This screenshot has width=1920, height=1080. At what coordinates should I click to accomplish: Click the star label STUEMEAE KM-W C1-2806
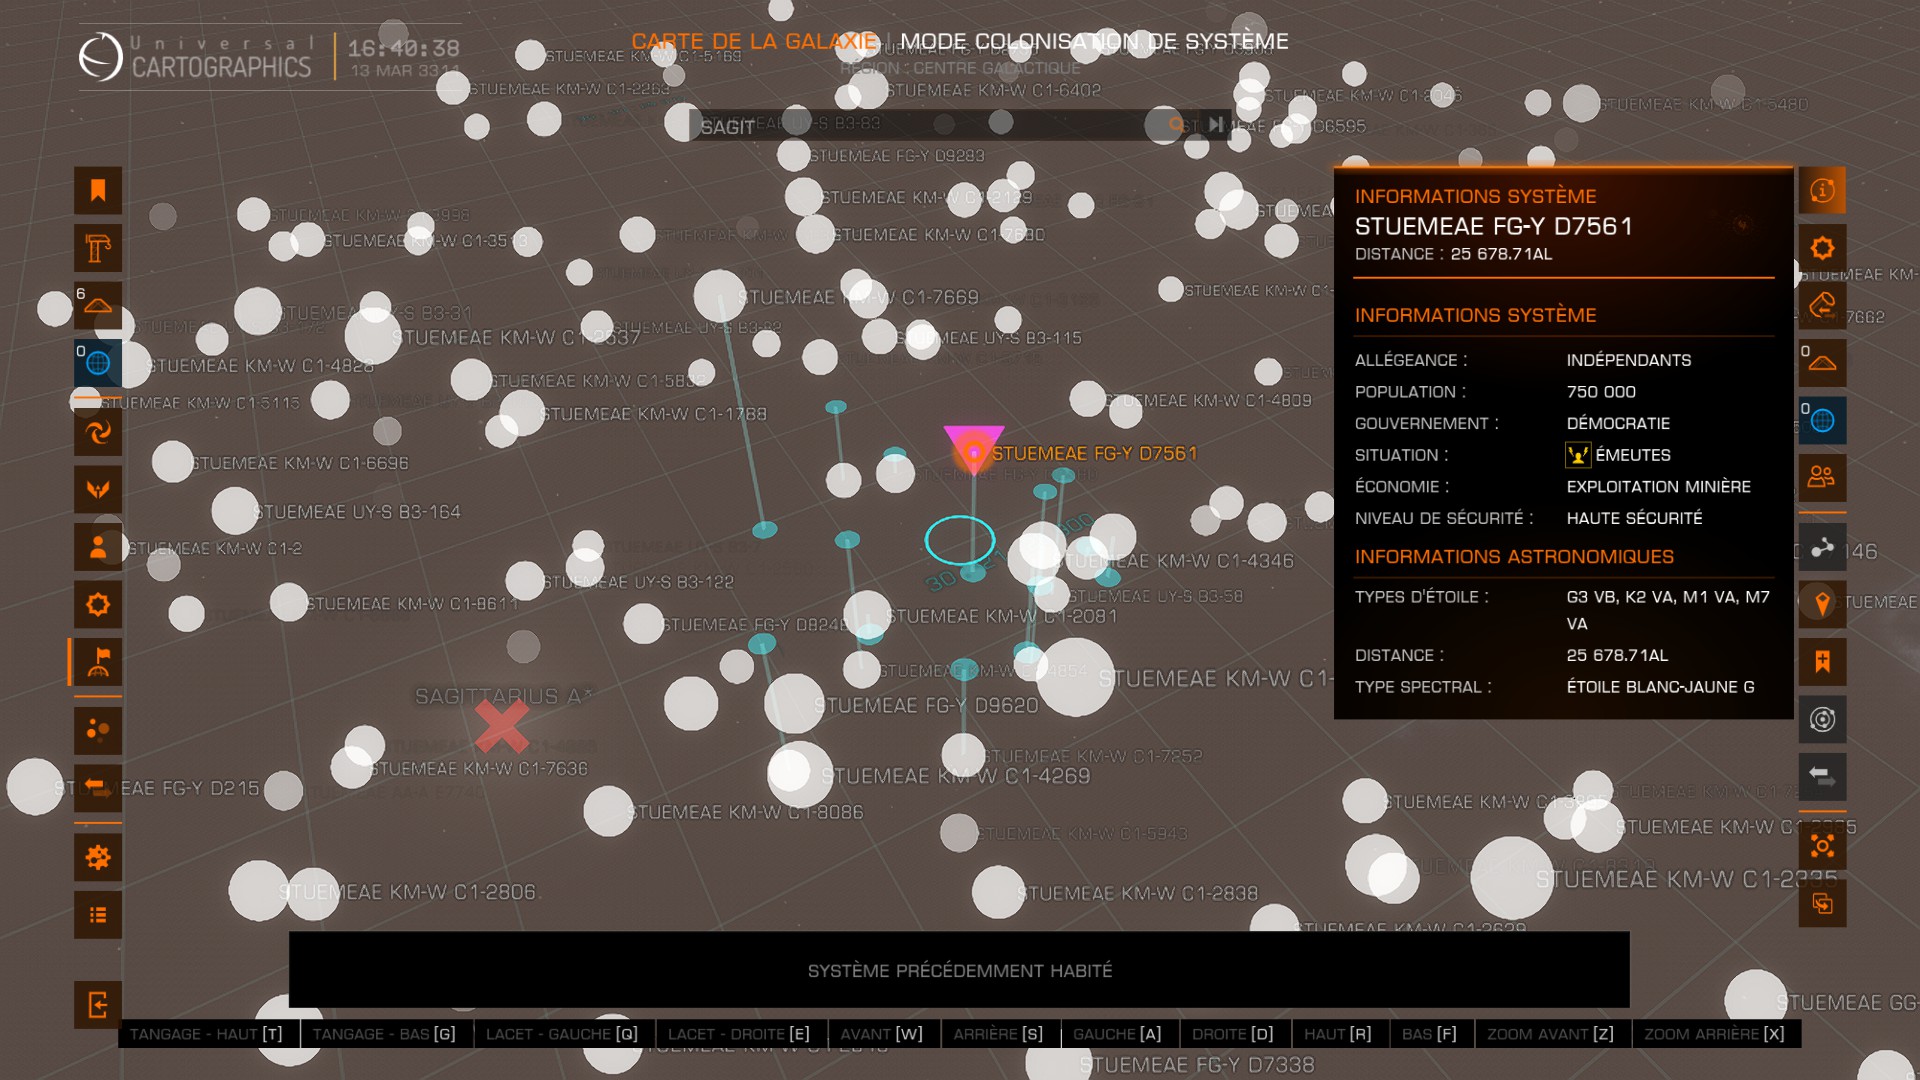(x=407, y=892)
